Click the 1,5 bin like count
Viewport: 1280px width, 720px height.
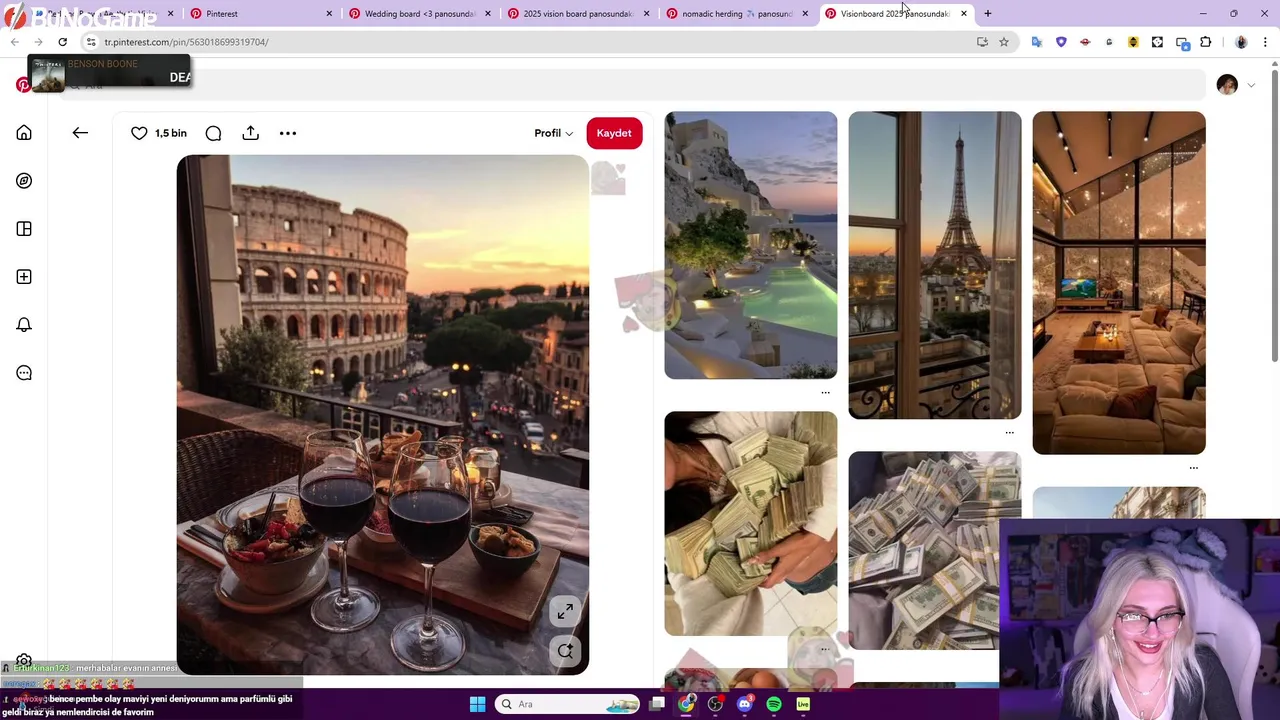tap(170, 133)
